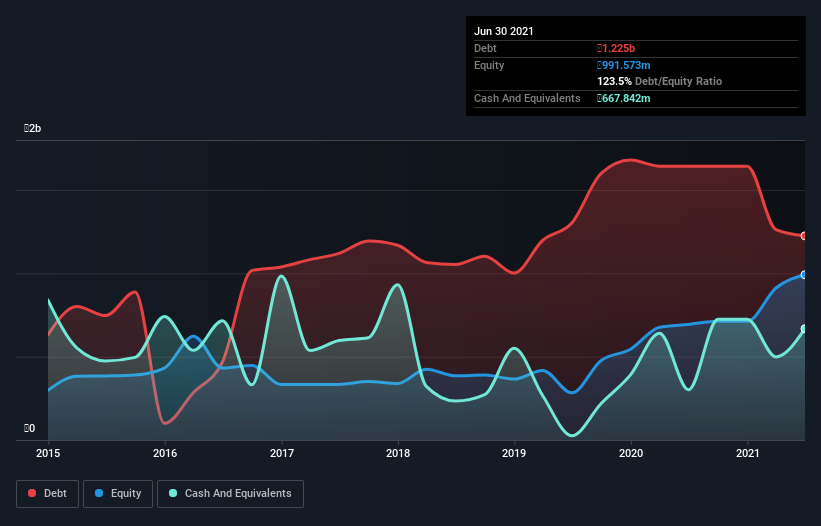Click the 0 y-axis label
Viewport: 821px width, 526px height.
point(29,428)
